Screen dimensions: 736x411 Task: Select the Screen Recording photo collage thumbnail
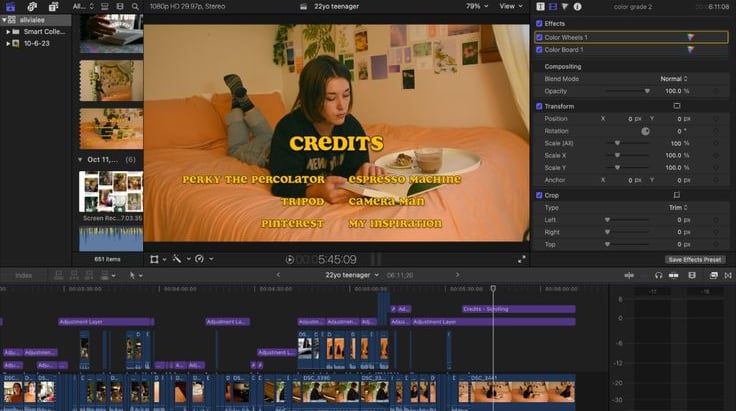pos(111,191)
